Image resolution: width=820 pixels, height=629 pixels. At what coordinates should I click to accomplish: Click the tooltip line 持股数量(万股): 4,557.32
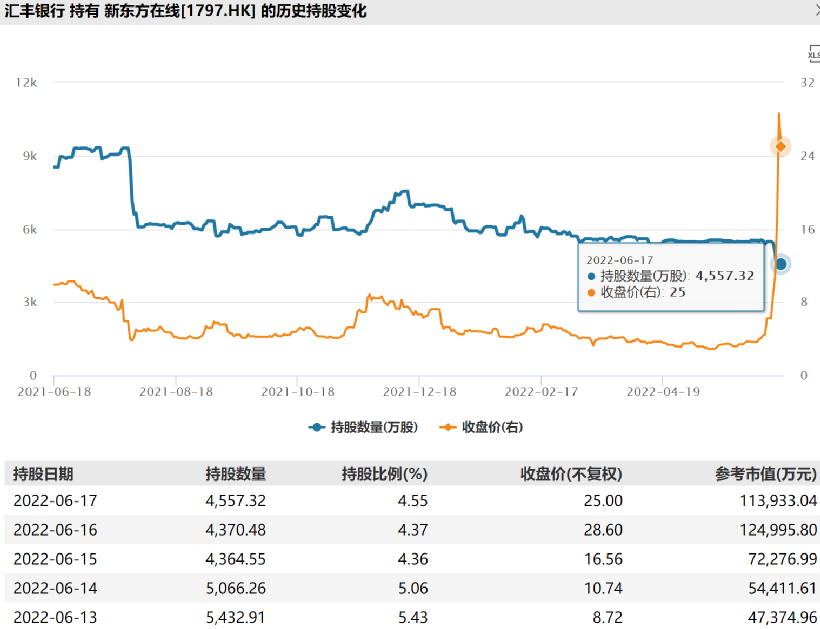(671, 276)
